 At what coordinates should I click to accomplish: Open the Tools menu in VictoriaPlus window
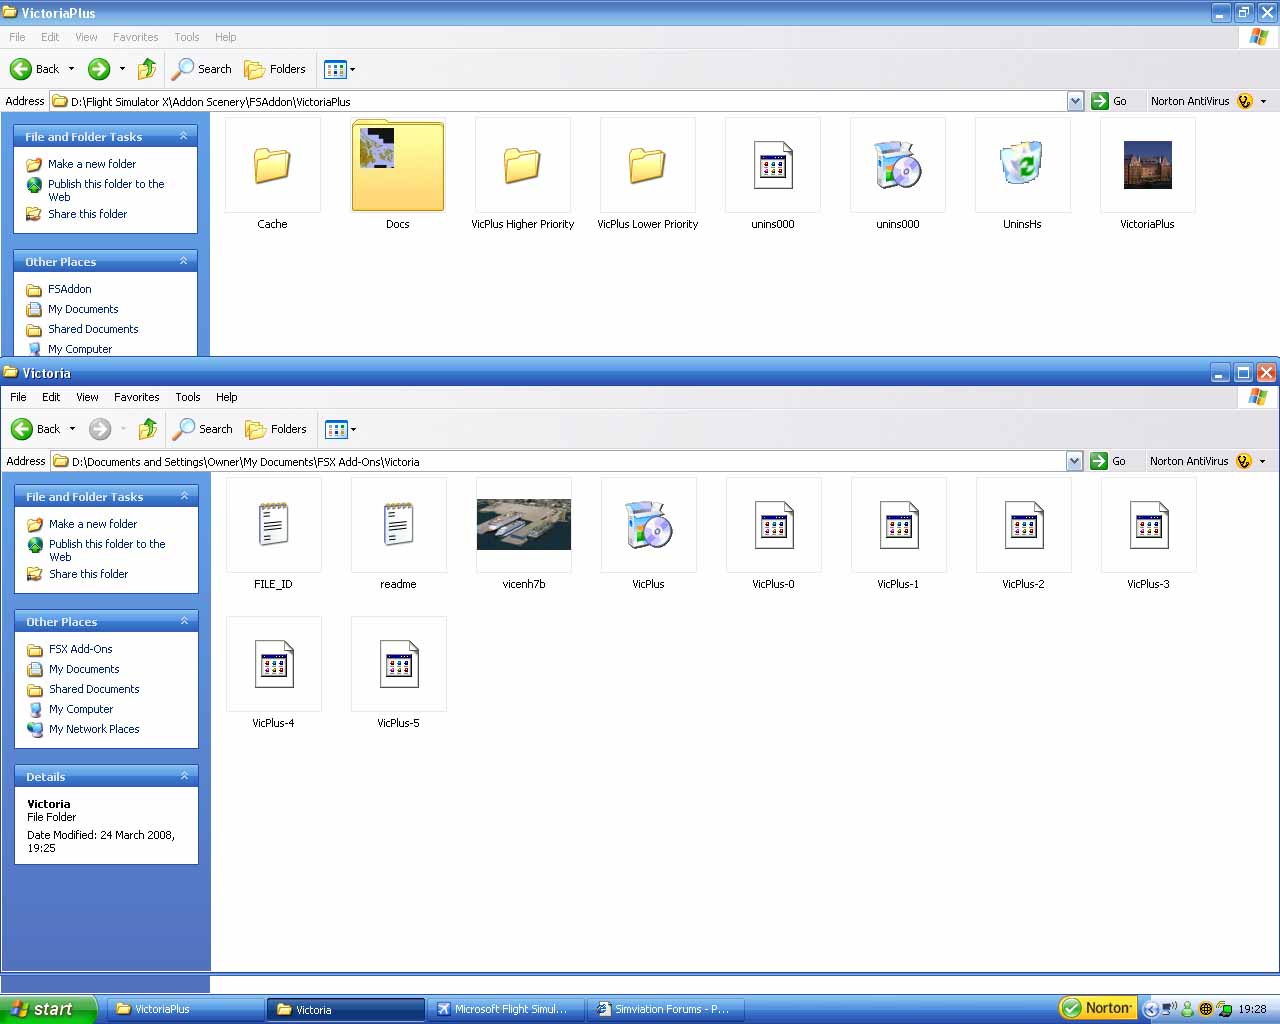tap(187, 37)
